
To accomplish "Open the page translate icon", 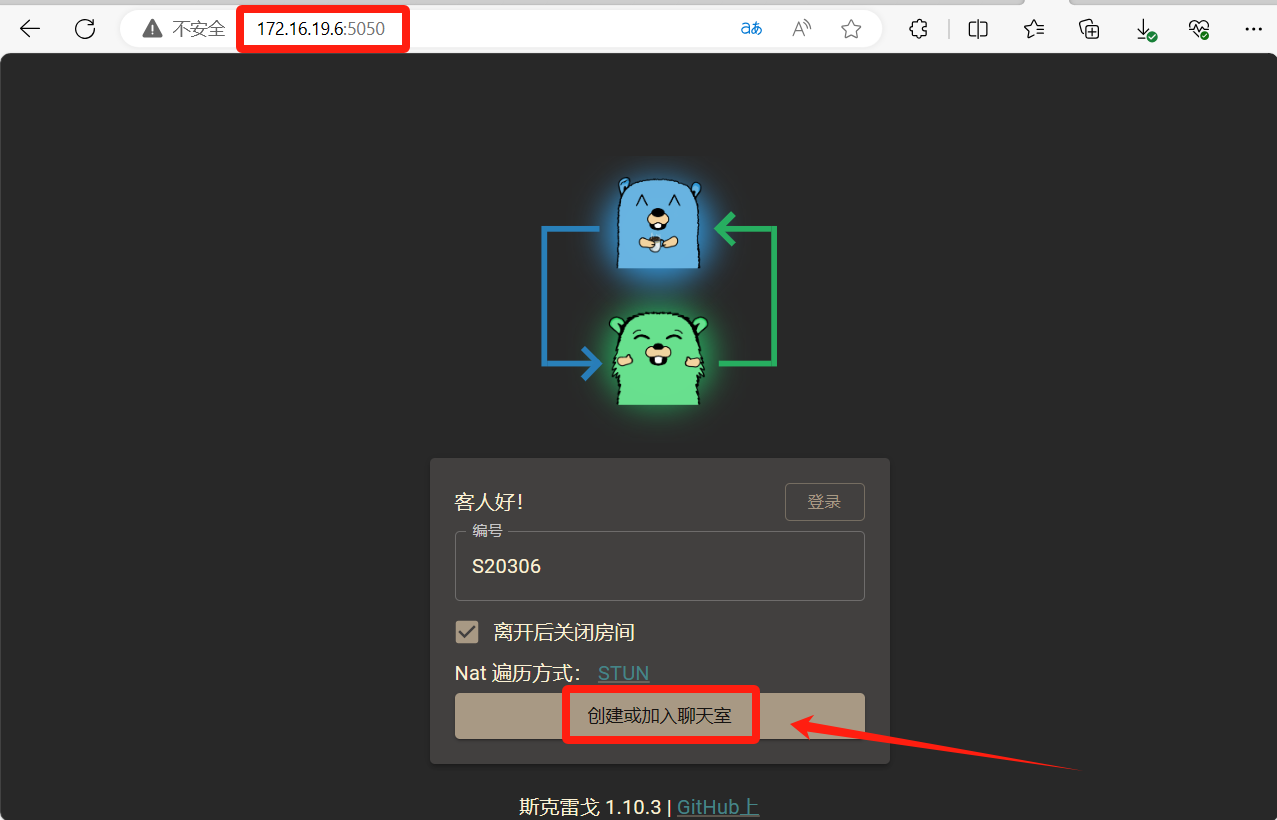I will click(751, 29).
